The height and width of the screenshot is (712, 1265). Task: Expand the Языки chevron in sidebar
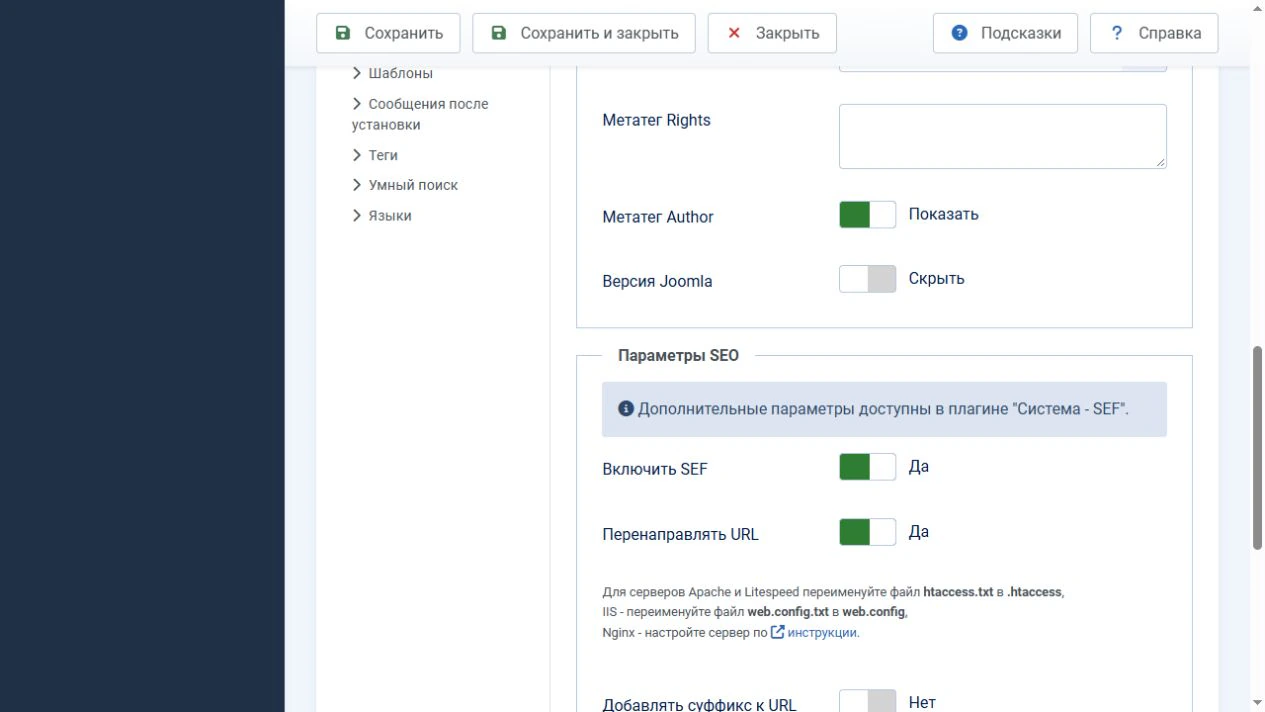coord(357,216)
